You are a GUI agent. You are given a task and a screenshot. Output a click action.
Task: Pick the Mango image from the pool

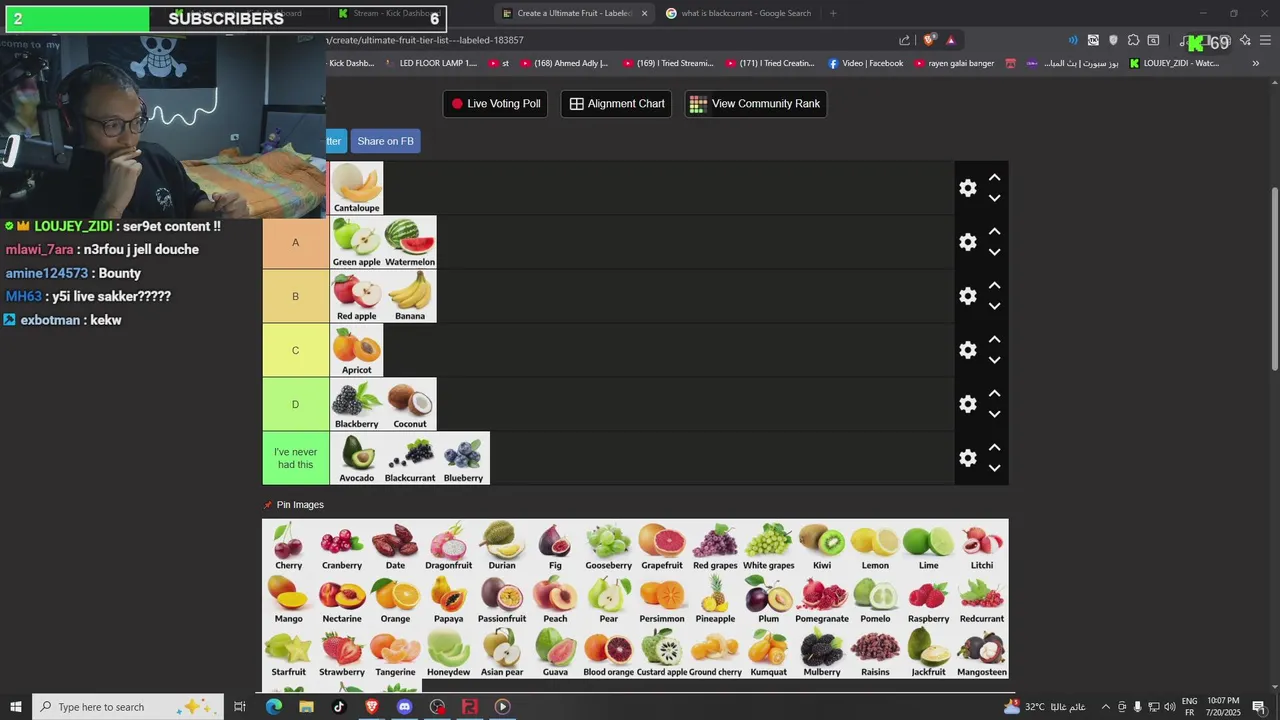[289, 599]
